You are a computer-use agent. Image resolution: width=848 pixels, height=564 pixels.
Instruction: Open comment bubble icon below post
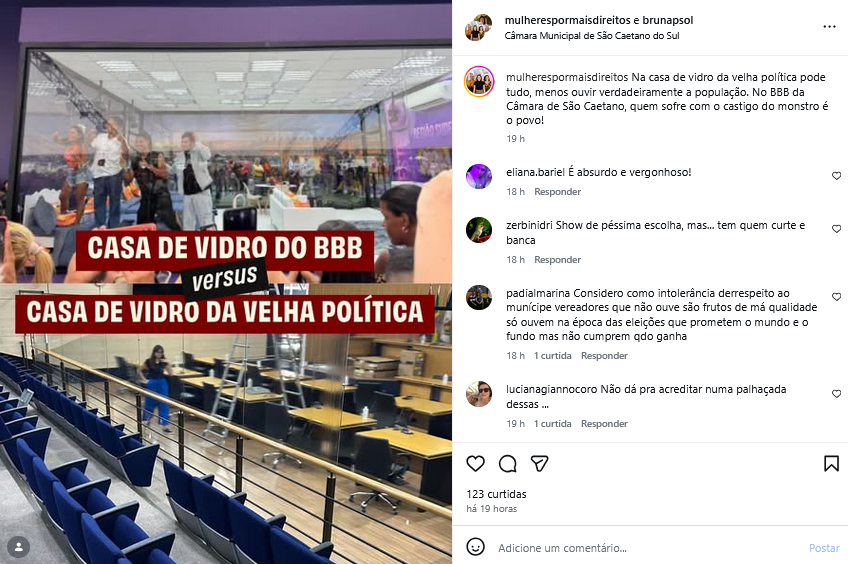(x=507, y=463)
